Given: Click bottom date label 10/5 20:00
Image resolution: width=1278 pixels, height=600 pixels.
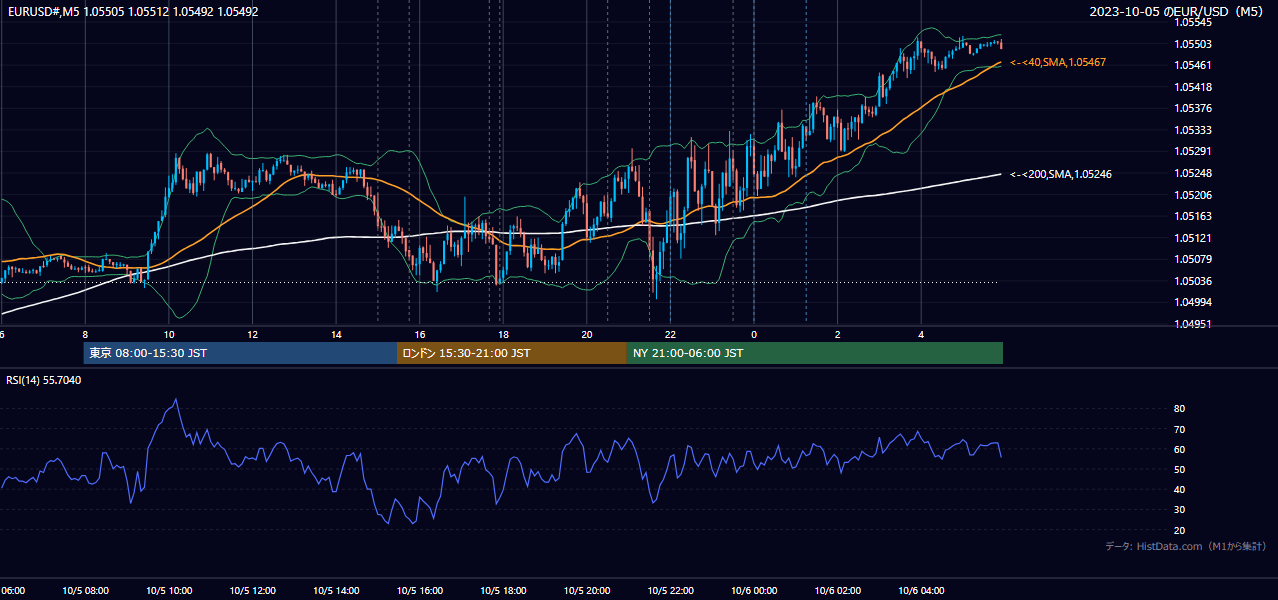Looking at the screenshot, I should (x=587, y=591).
